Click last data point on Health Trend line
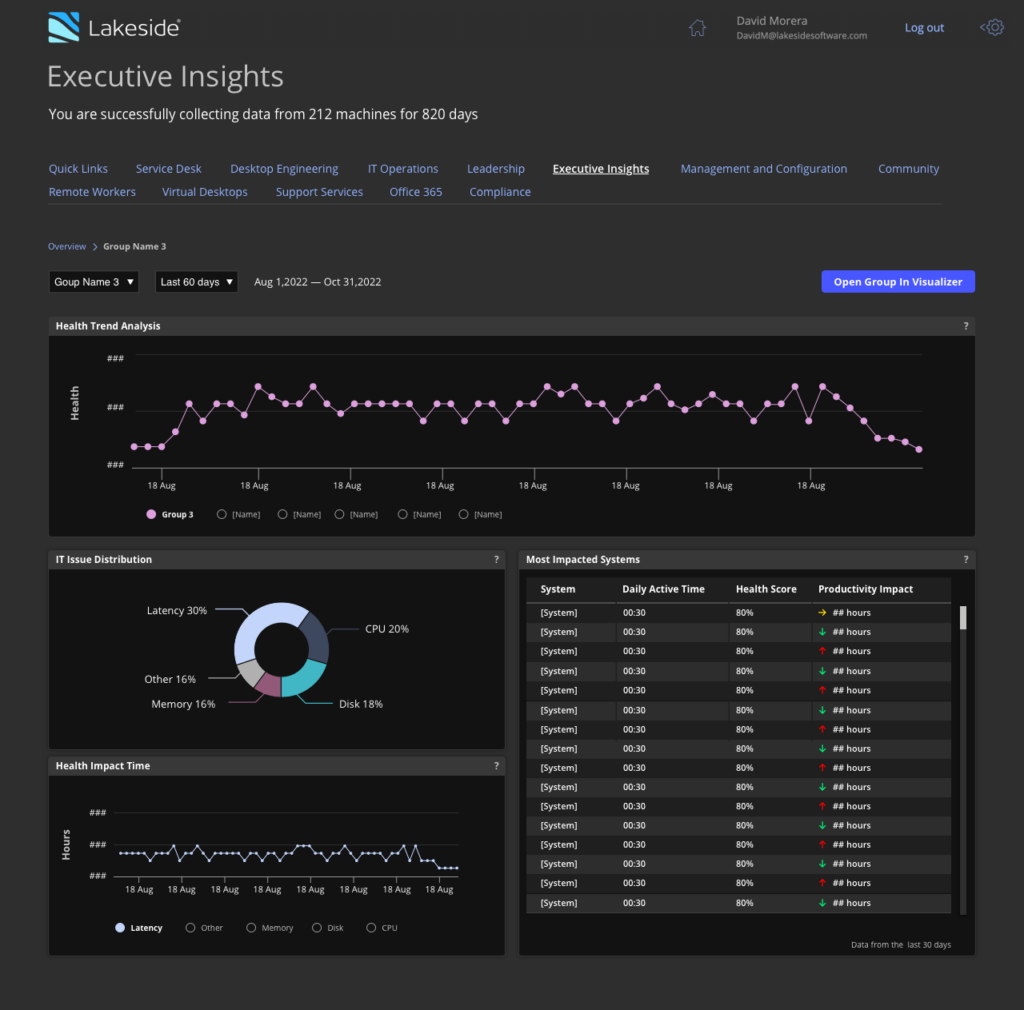Image resolution: width=1024 pixels, height=1010 pixels. point(919,449)
